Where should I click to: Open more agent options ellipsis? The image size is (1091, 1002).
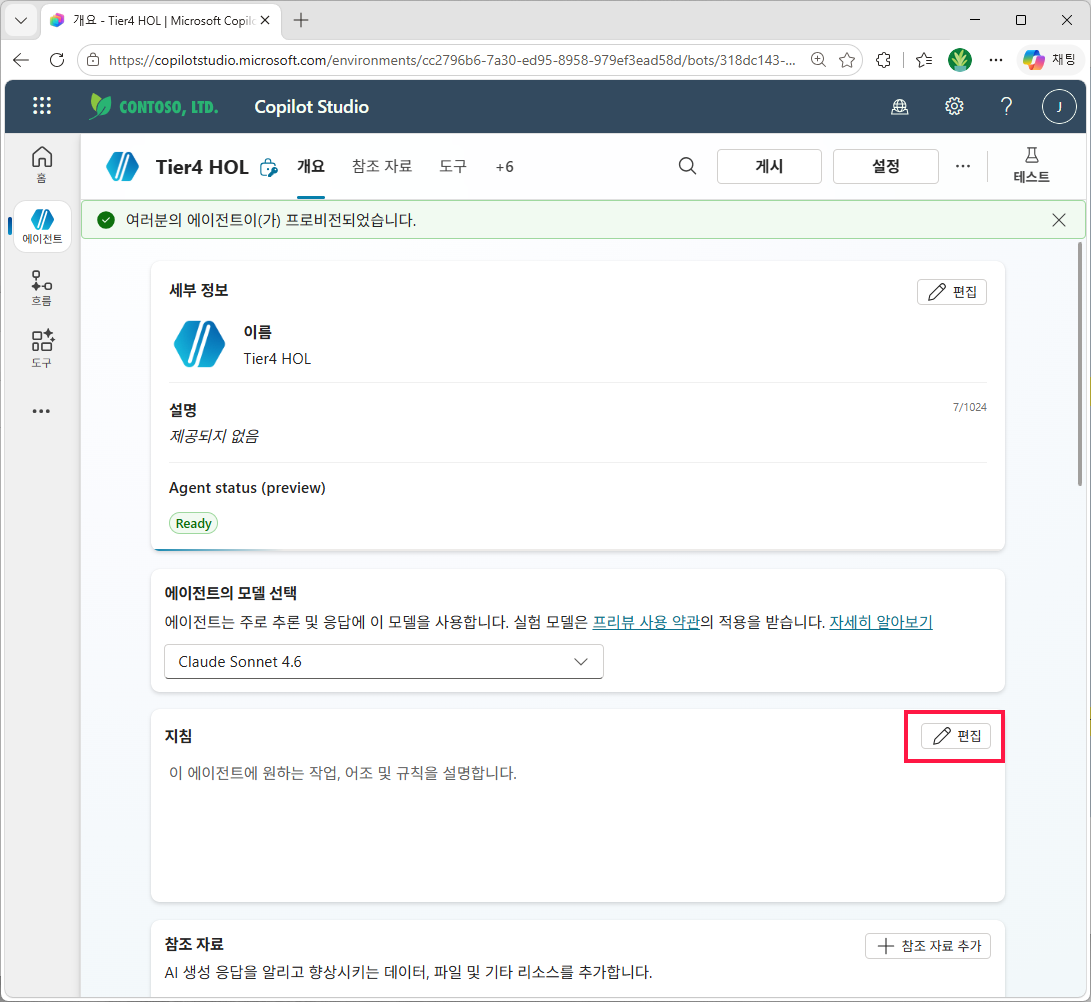[x=963, y=166]
